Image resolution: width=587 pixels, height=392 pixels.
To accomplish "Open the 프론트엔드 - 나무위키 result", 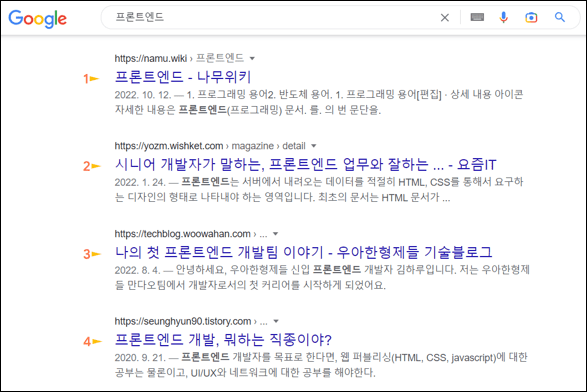I will coord(183,77).
